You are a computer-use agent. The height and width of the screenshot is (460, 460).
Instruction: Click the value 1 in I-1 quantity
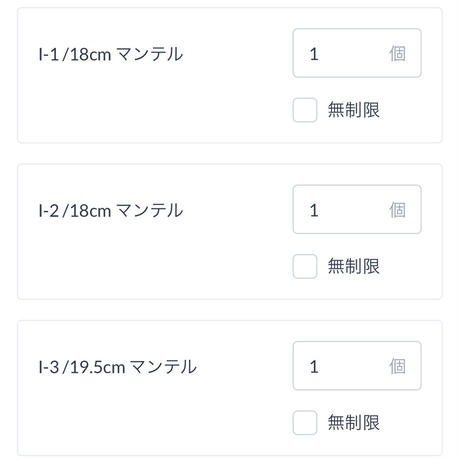tap(314, 54)
